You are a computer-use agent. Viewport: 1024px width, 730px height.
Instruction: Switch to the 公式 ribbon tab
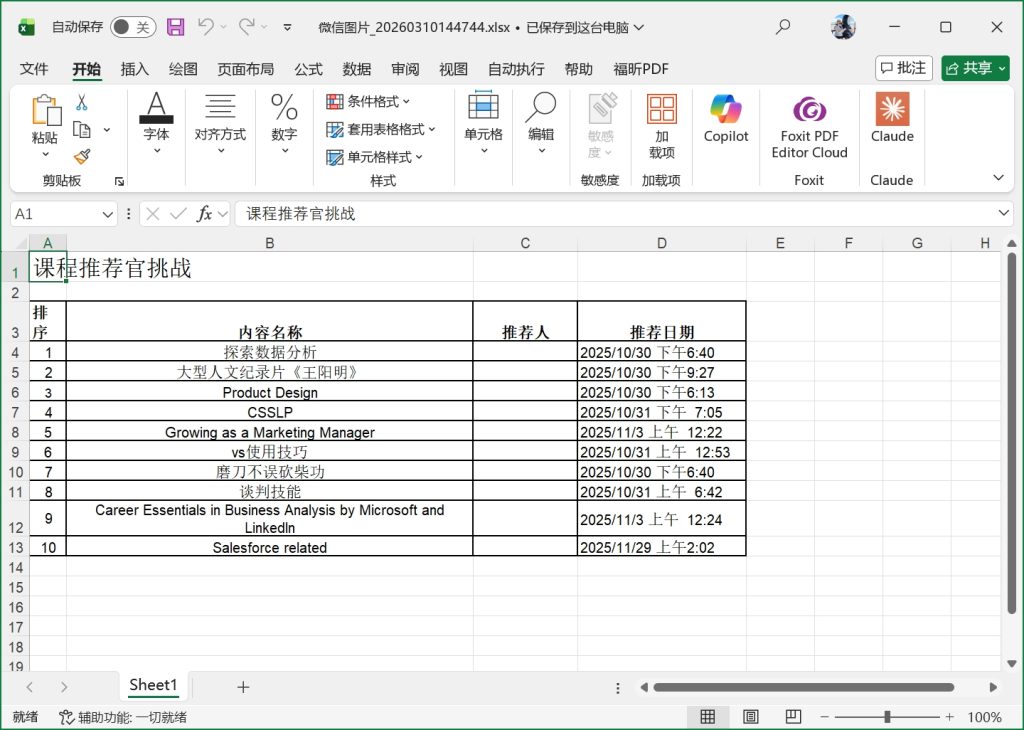coord(308,69)
